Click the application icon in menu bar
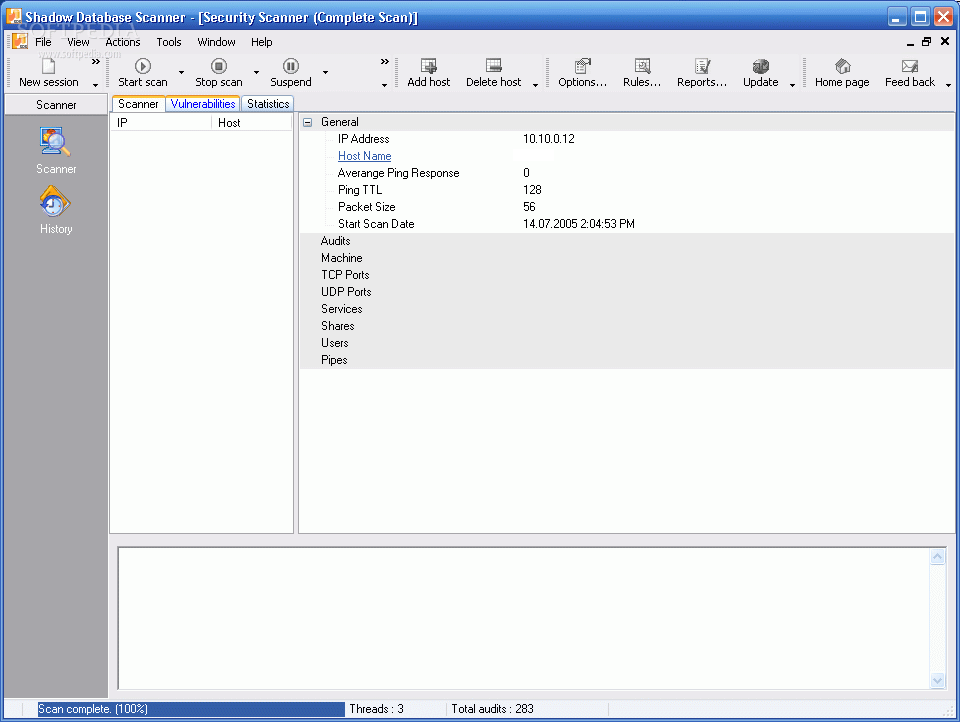Viewport: 960px width, 722px height. coord(20,42)
